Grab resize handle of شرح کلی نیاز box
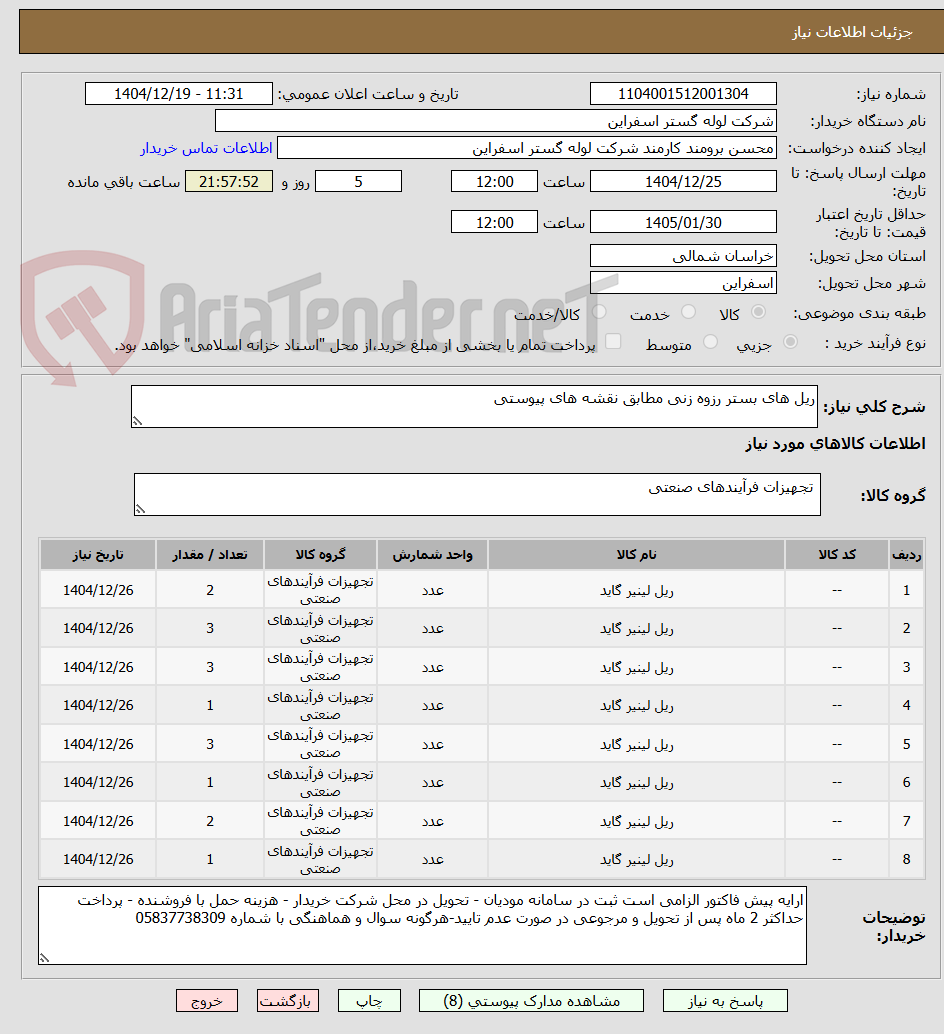Screen dimensions: 944x1034 coord(137,421)
